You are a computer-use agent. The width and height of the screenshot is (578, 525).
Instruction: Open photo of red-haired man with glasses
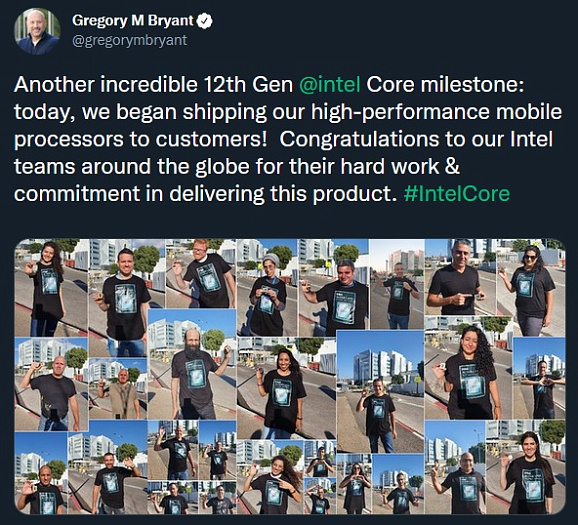pos(201,274)
